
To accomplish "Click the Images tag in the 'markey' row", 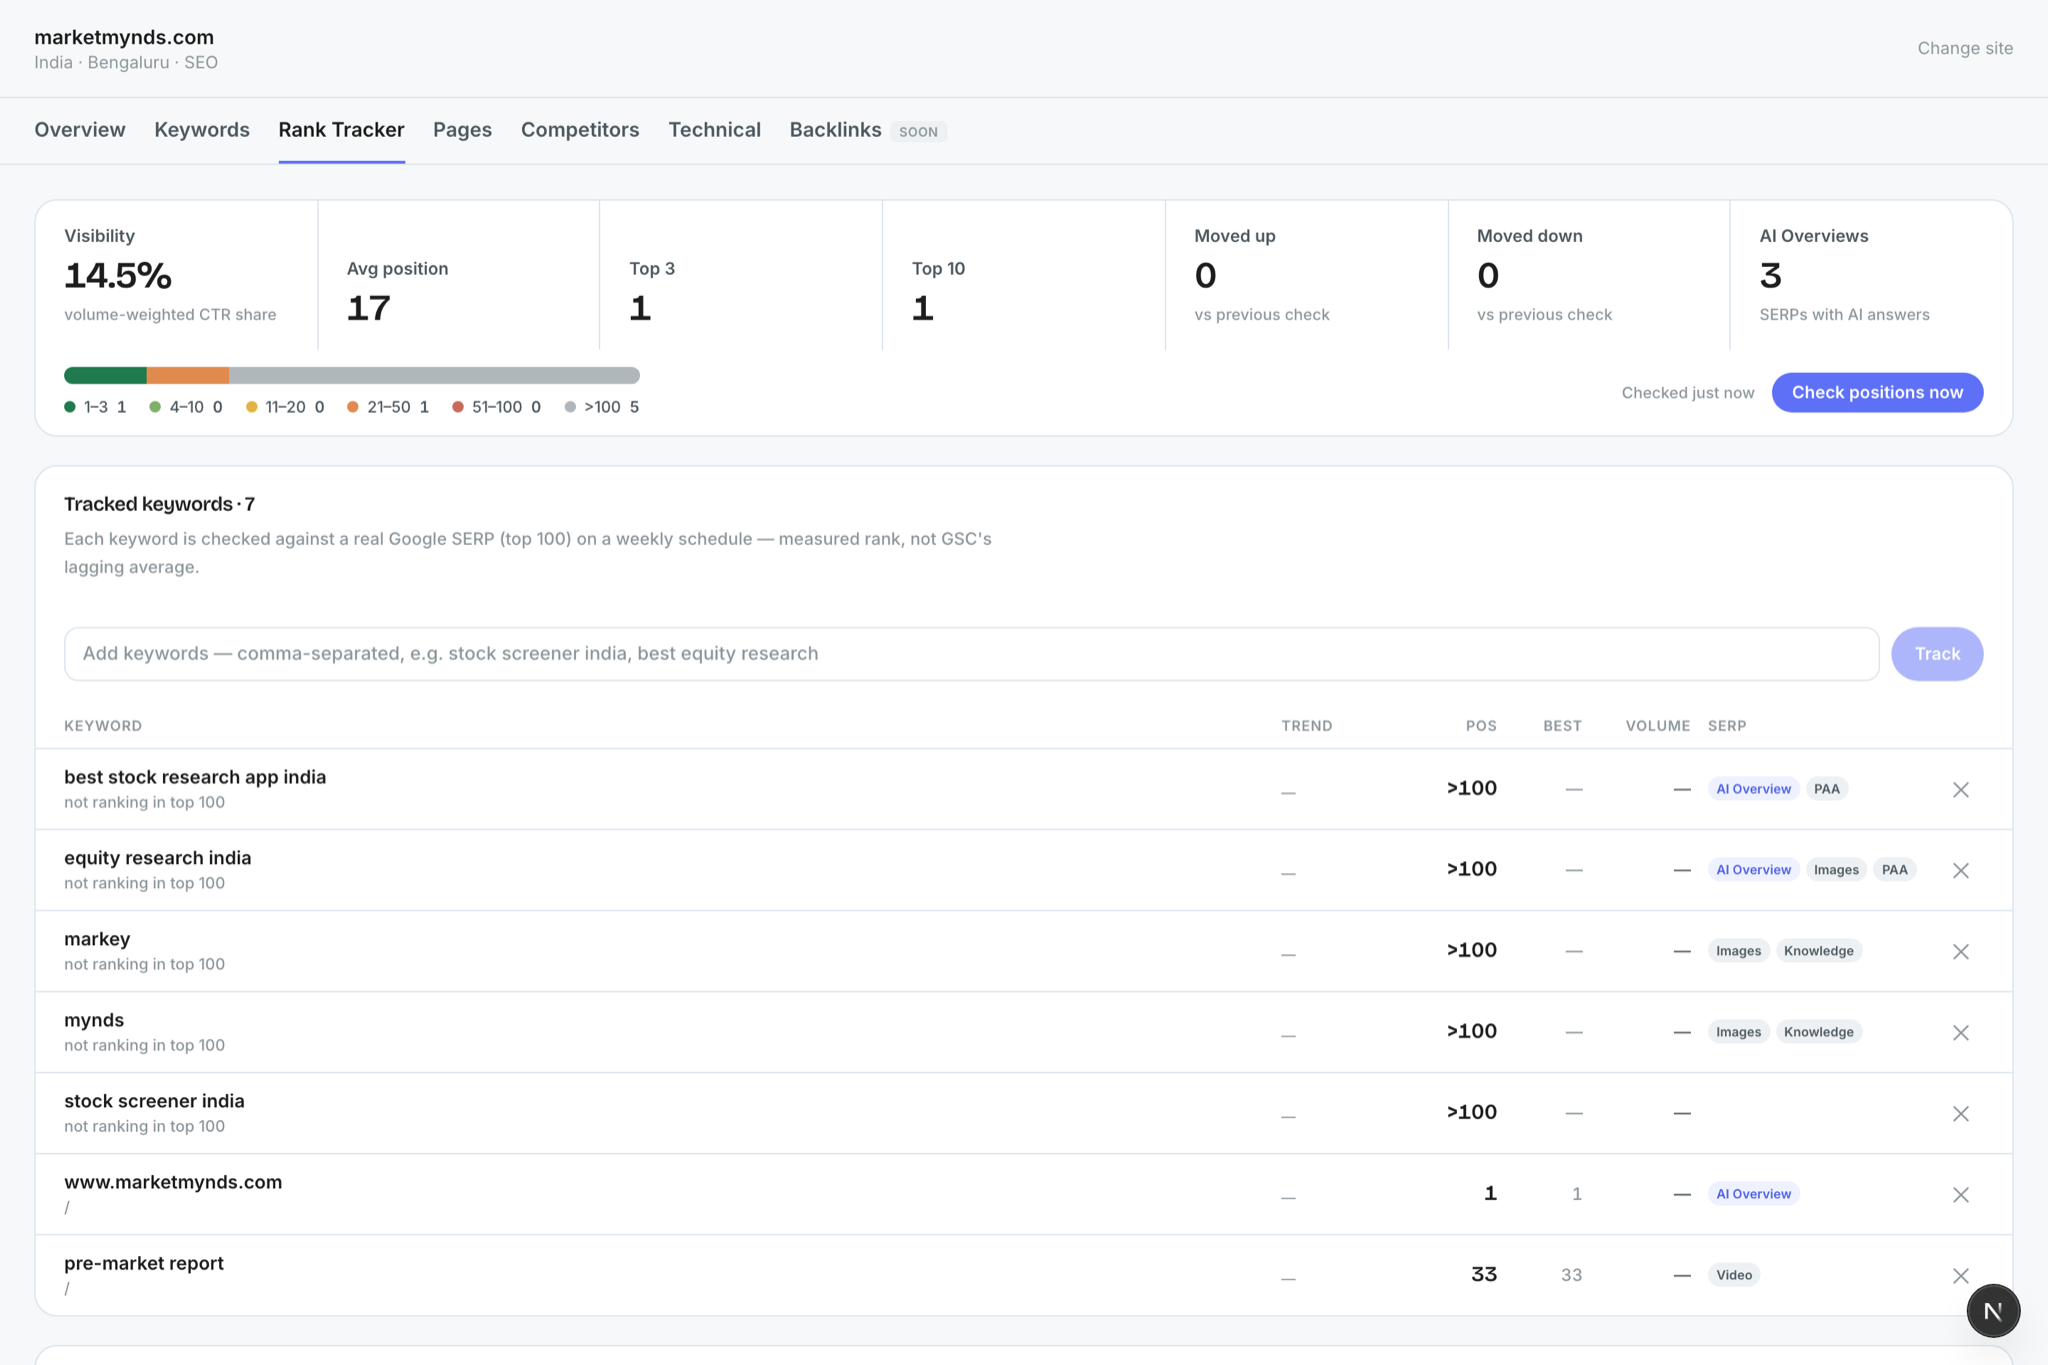I will 1738,951.
